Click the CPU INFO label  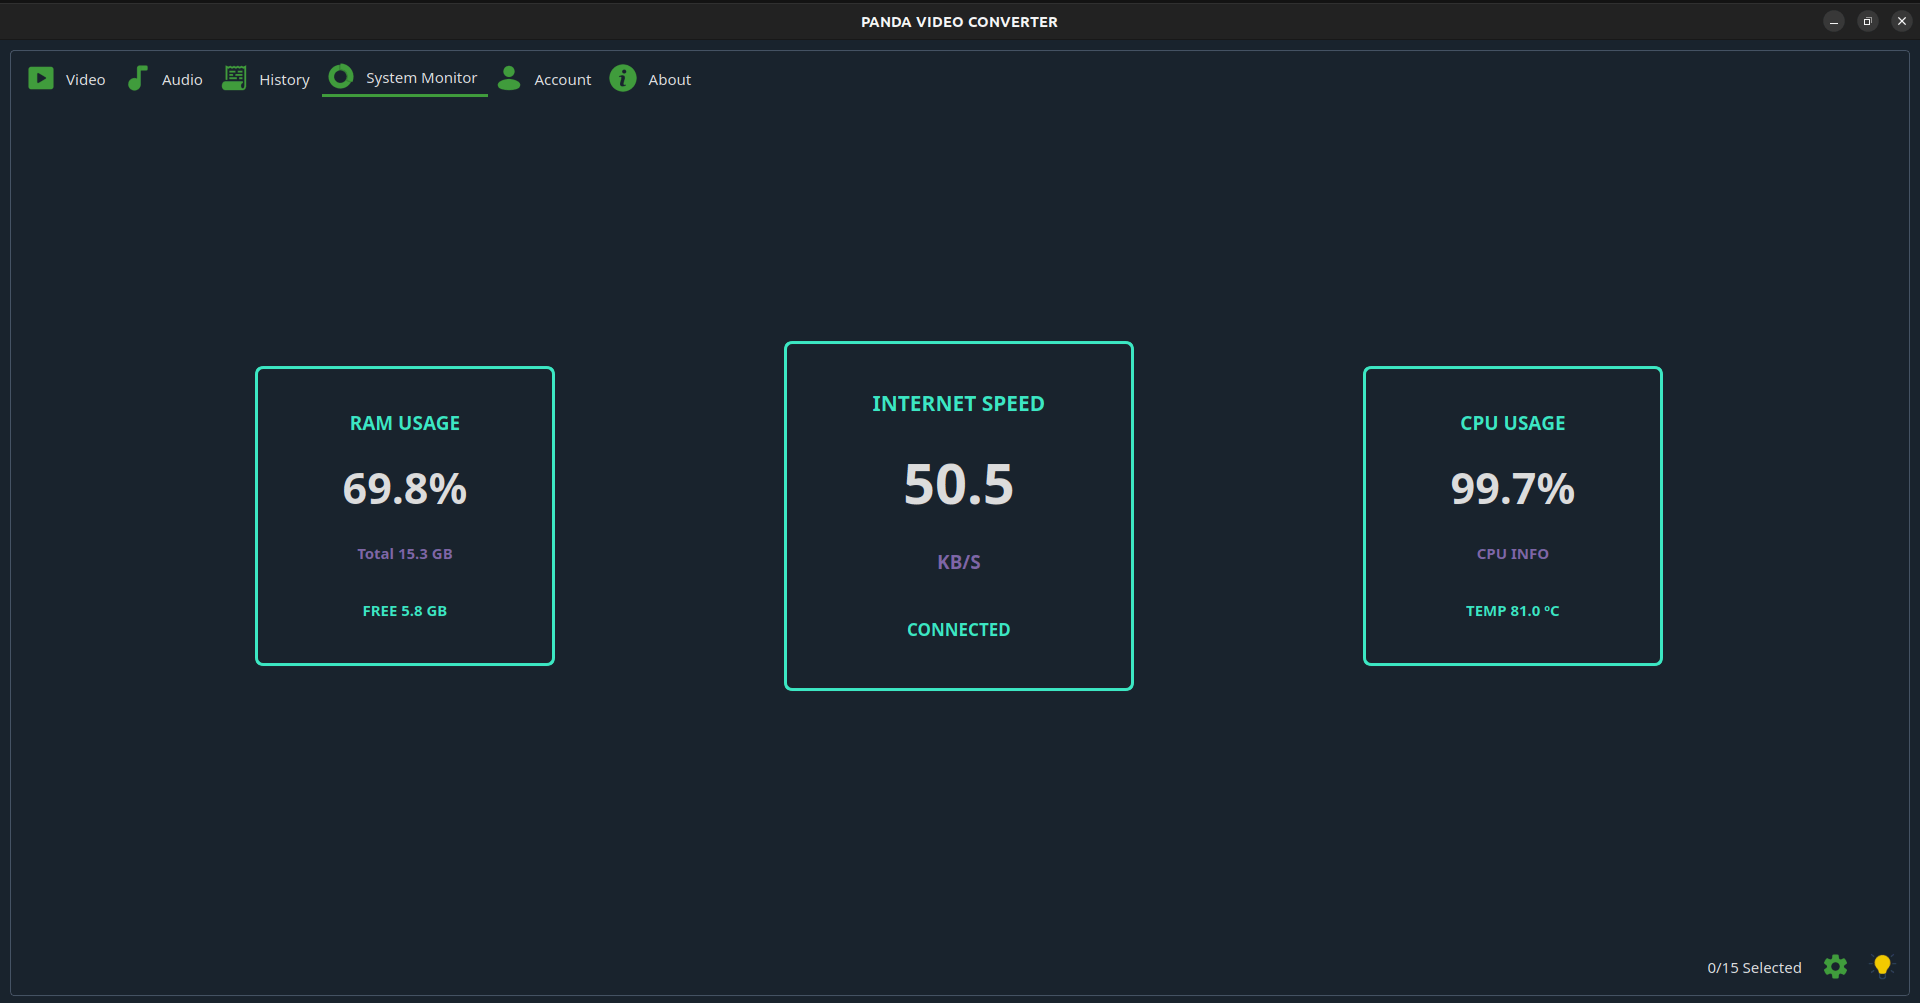click(1513, 554)
